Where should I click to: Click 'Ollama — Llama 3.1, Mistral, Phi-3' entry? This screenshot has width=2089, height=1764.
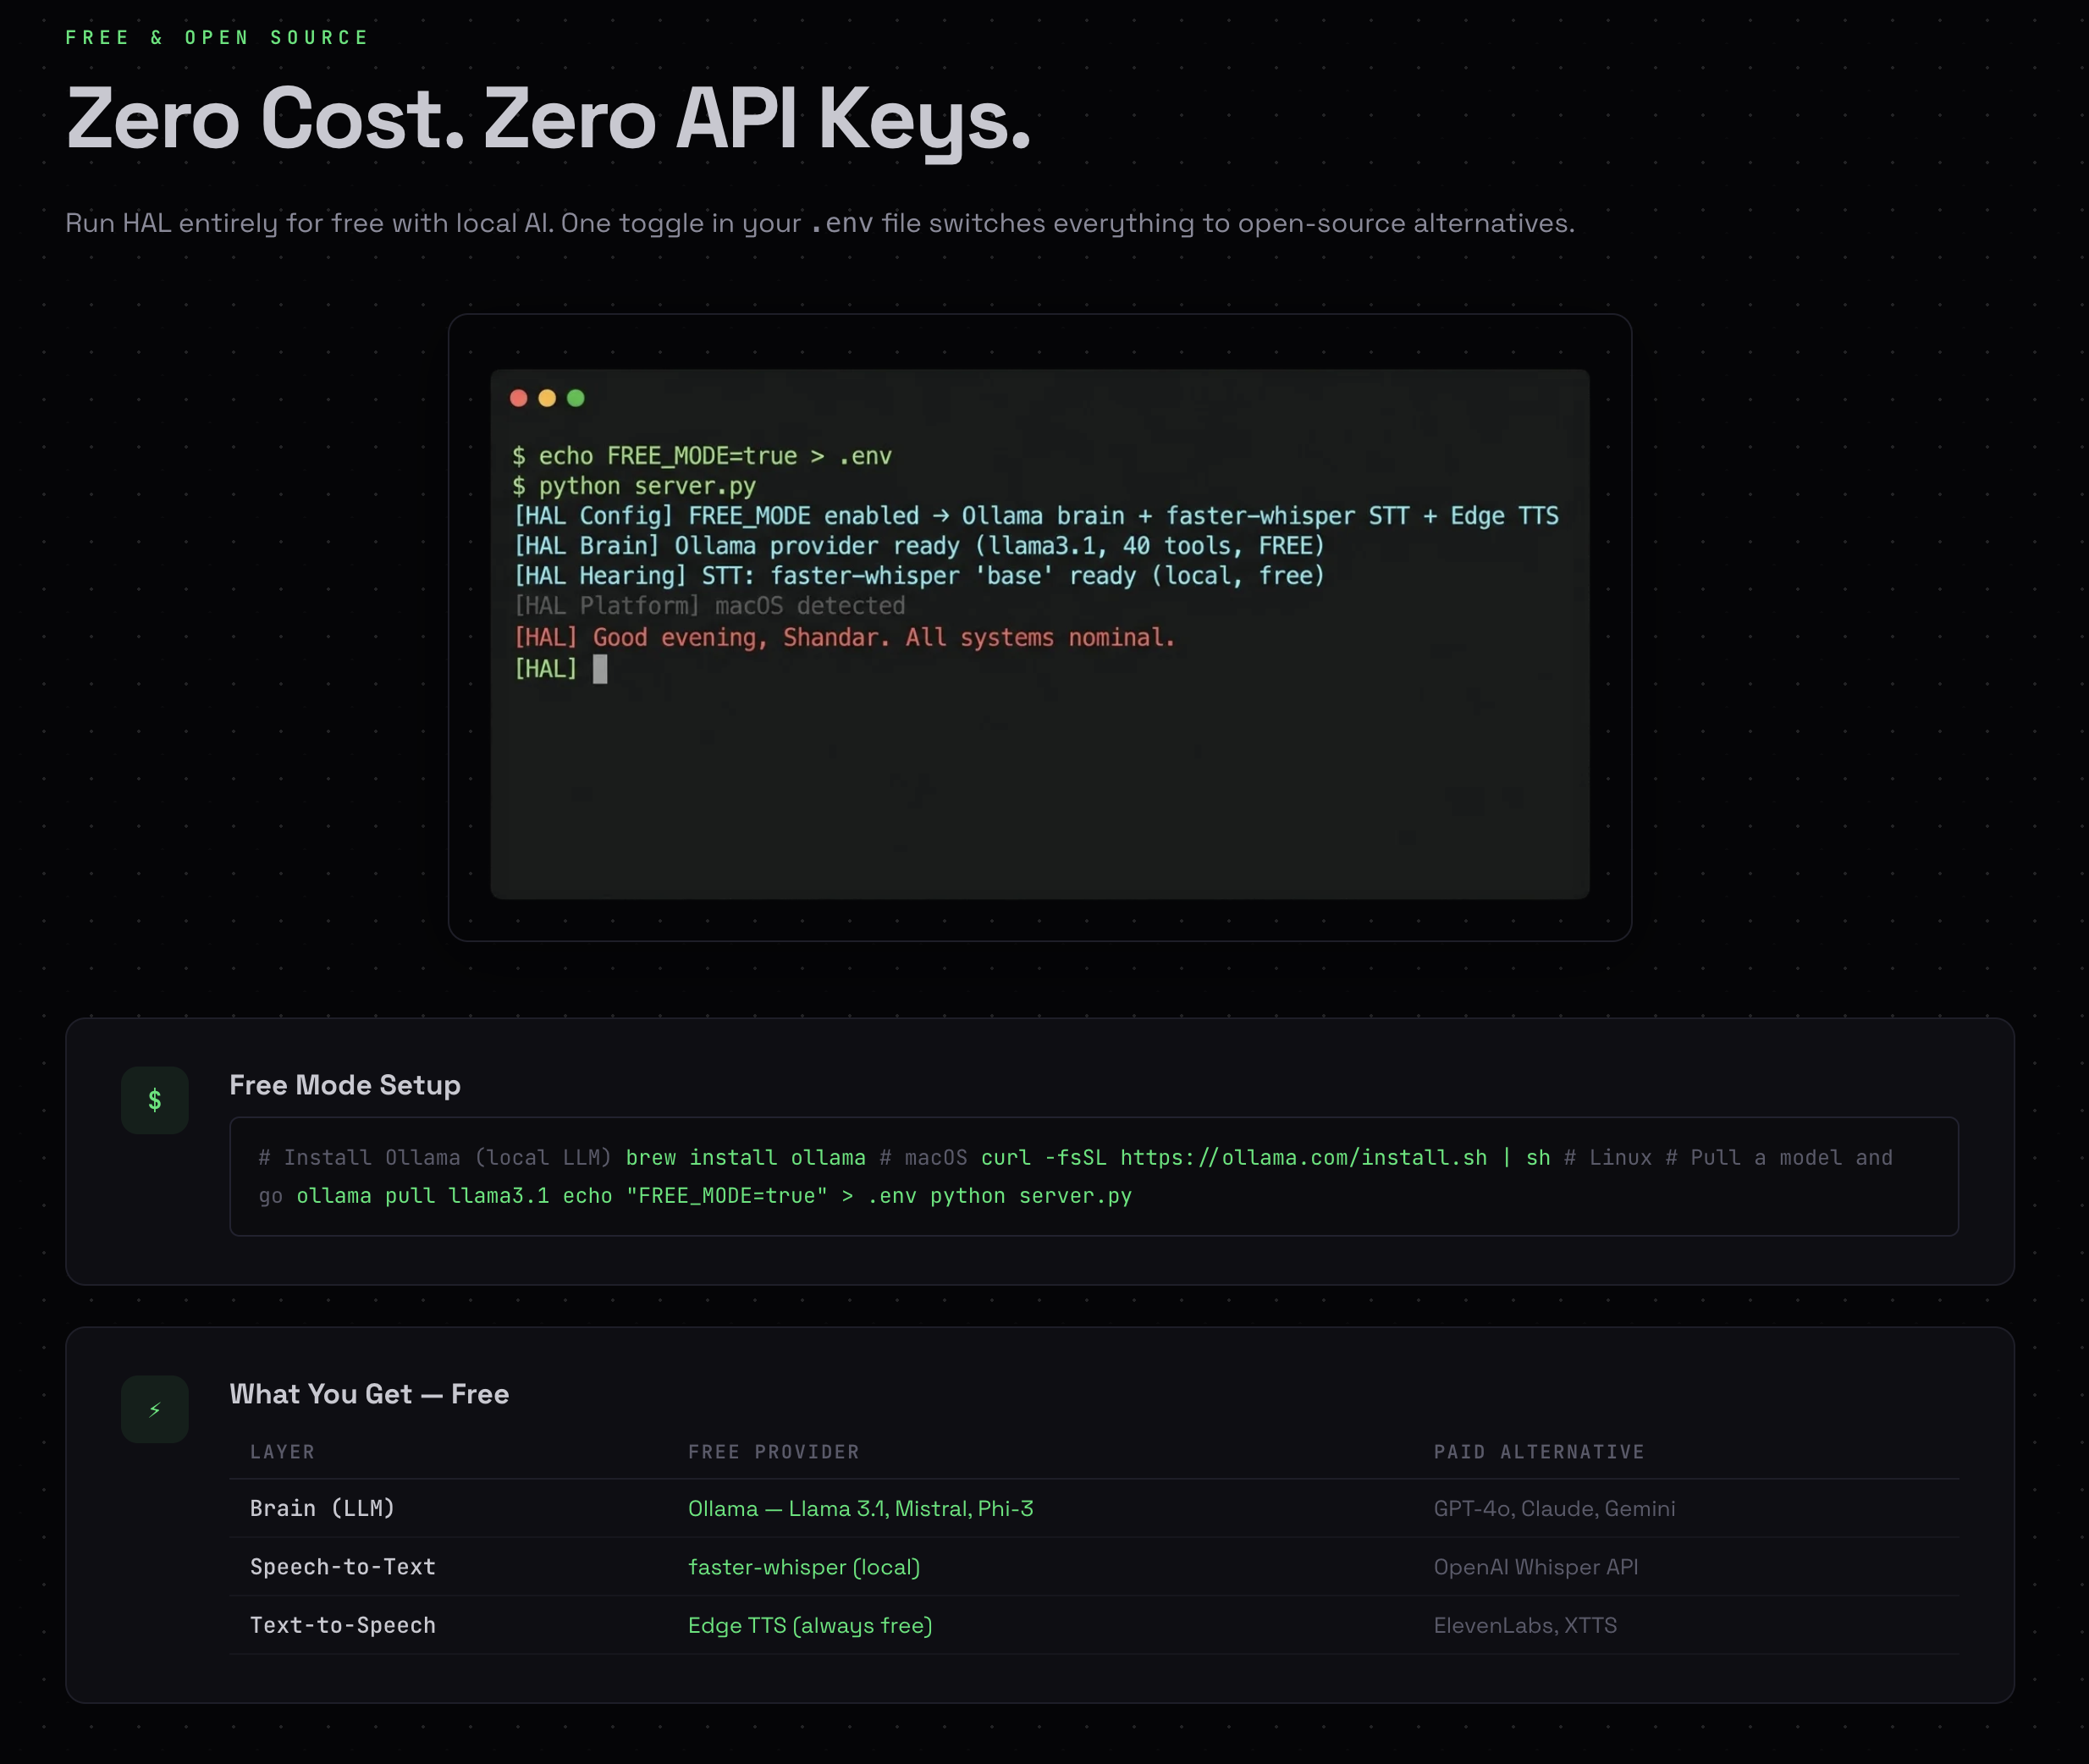click(x=860, y=1508)
